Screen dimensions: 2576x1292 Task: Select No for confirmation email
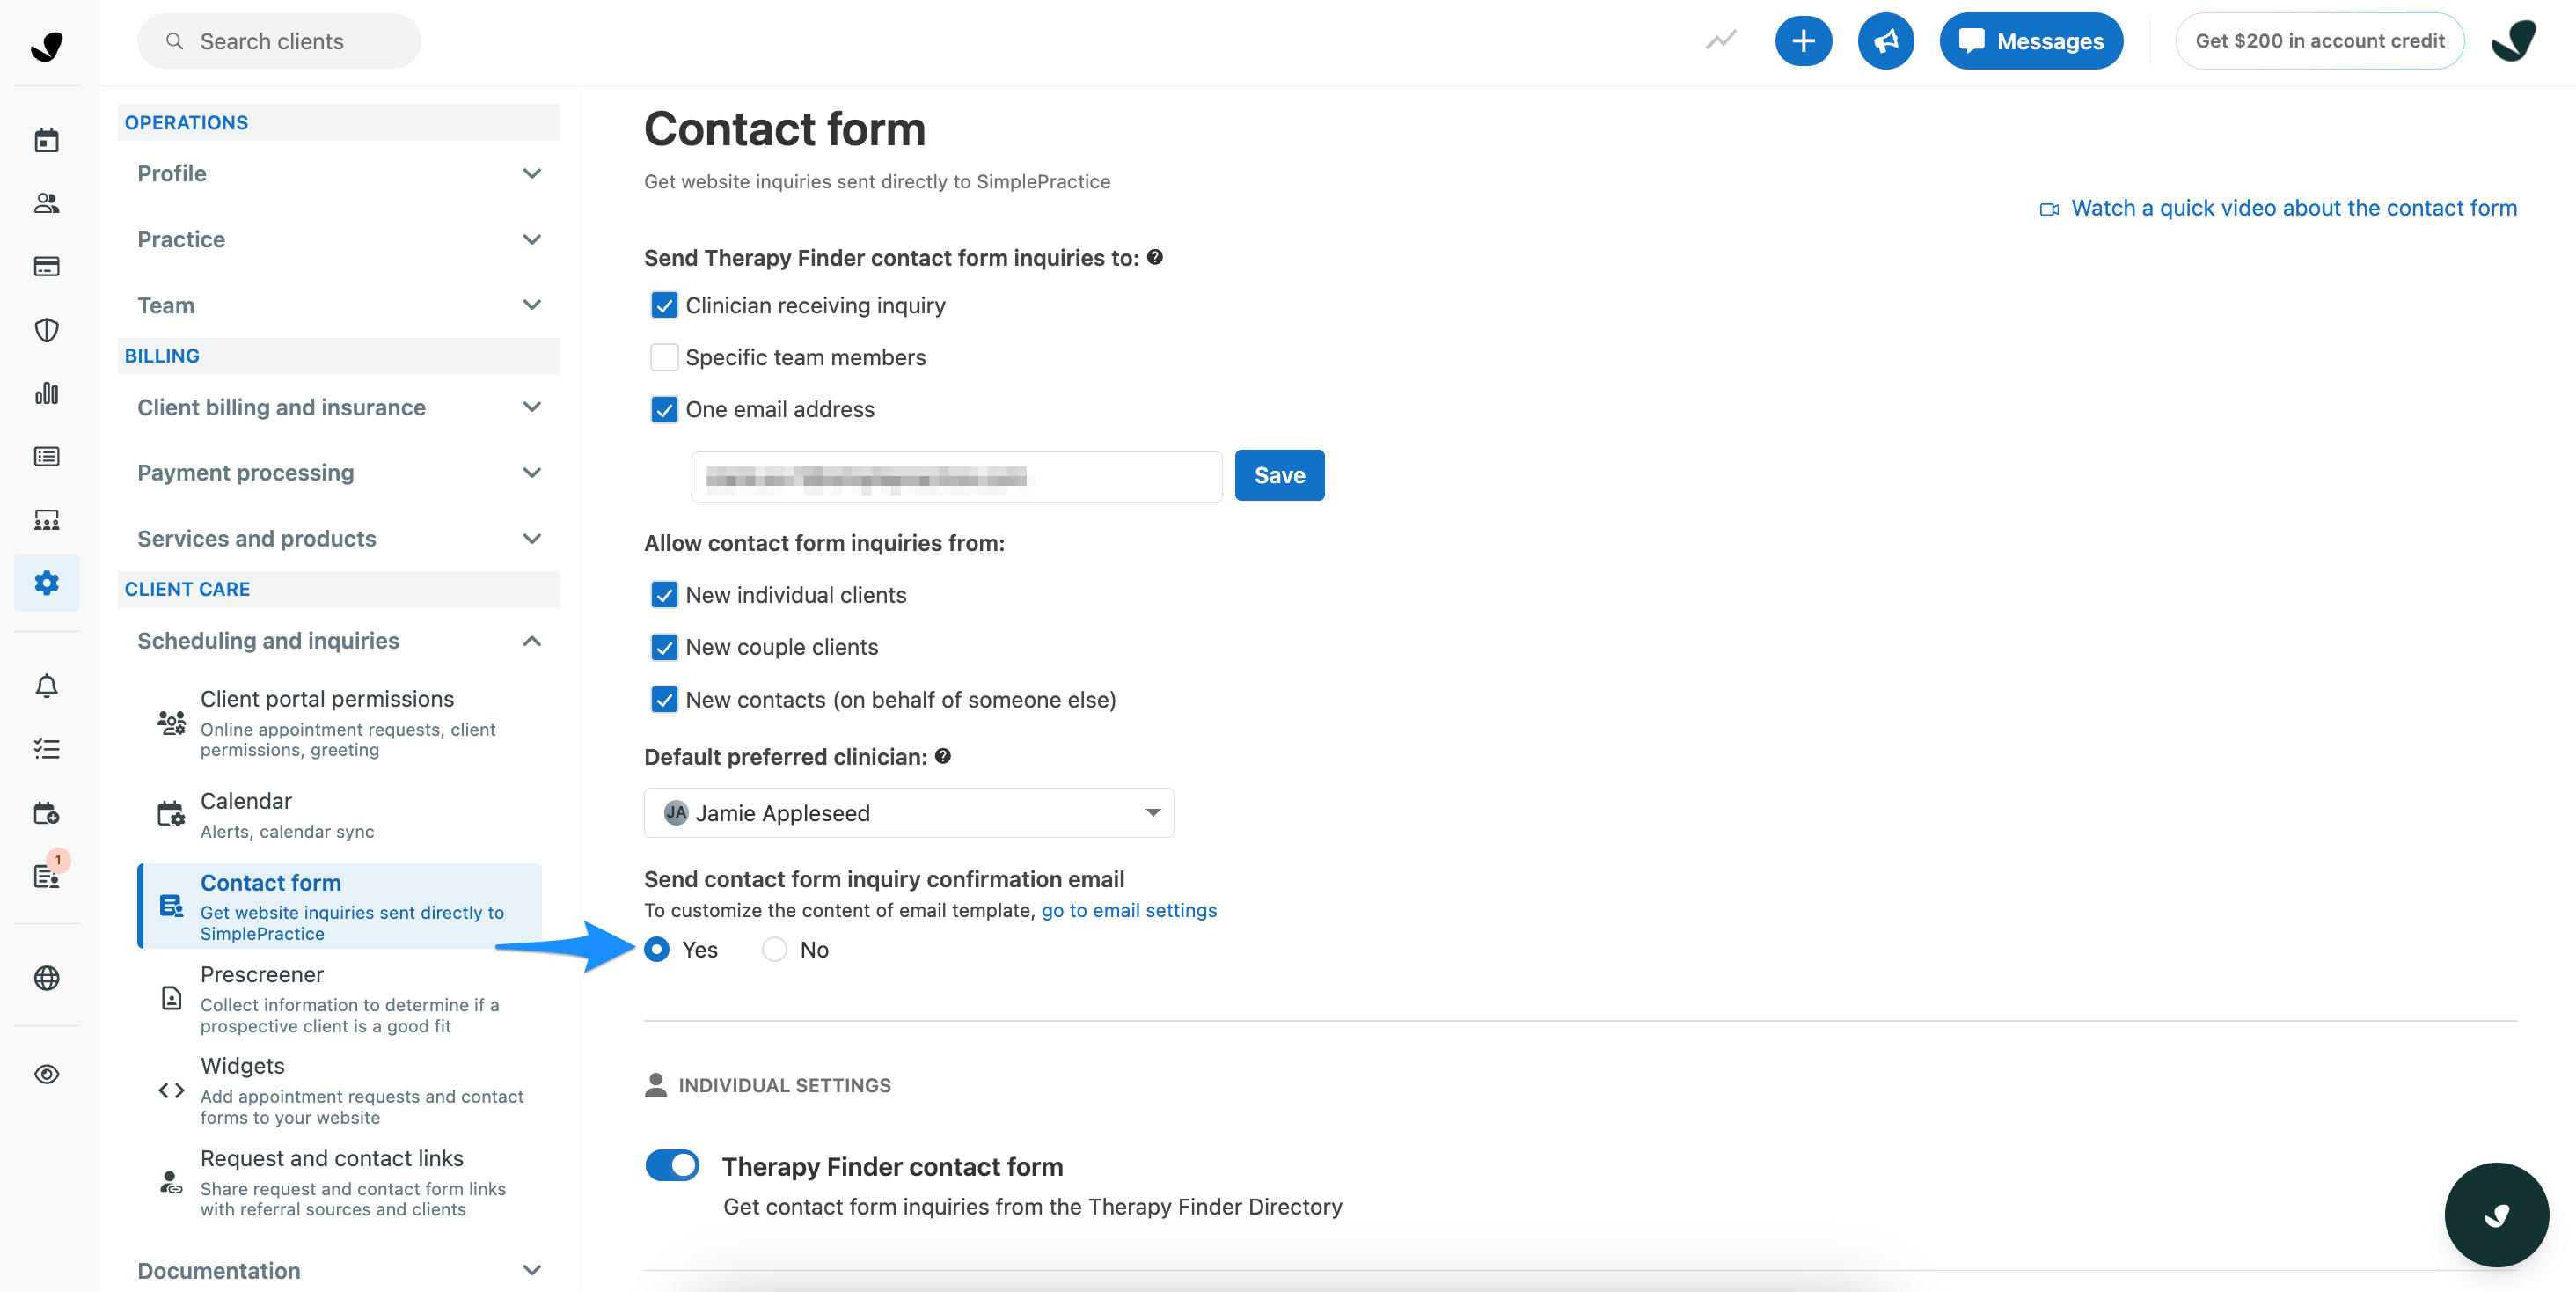click(774, 949)
